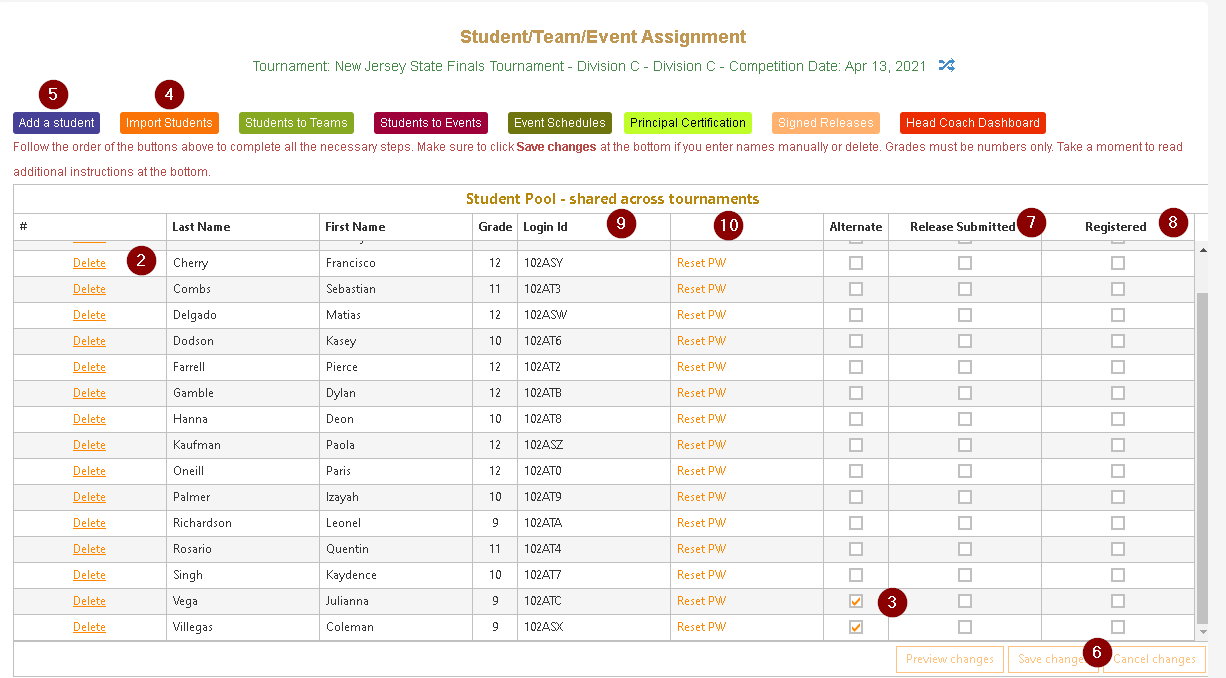The height and width of the screenshot is (678, 1226).
Task: Click the shuffle icon beside the competition date
Action: coord(946,66)
